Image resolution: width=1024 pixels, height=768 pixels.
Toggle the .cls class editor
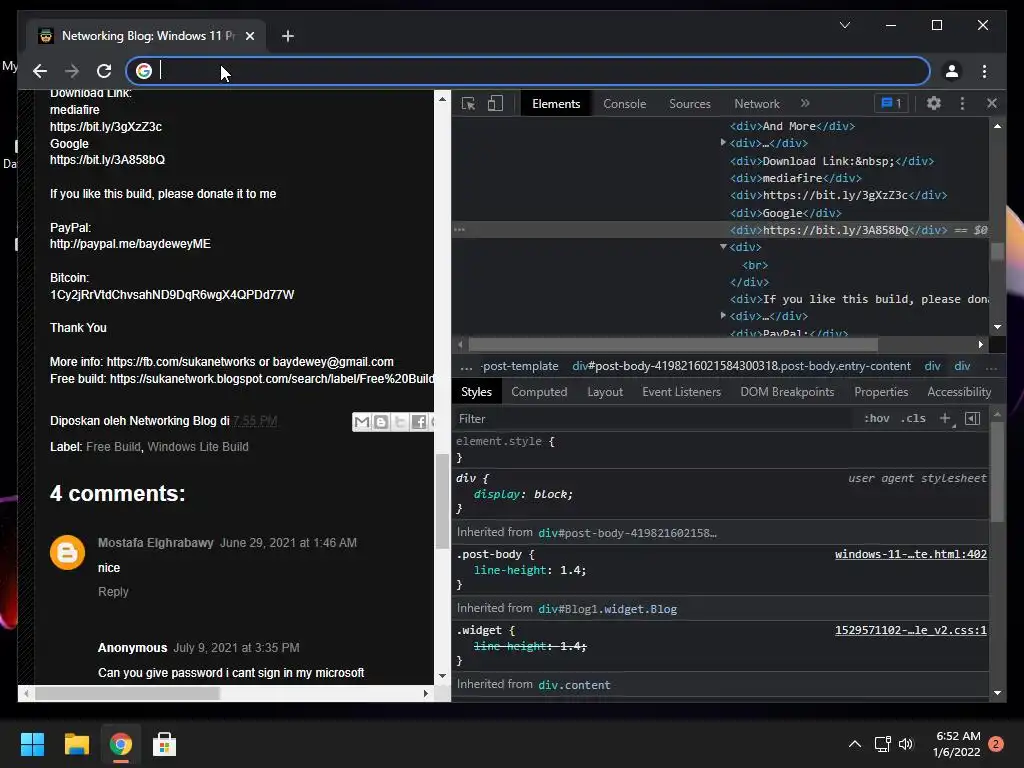pos(913,419)
